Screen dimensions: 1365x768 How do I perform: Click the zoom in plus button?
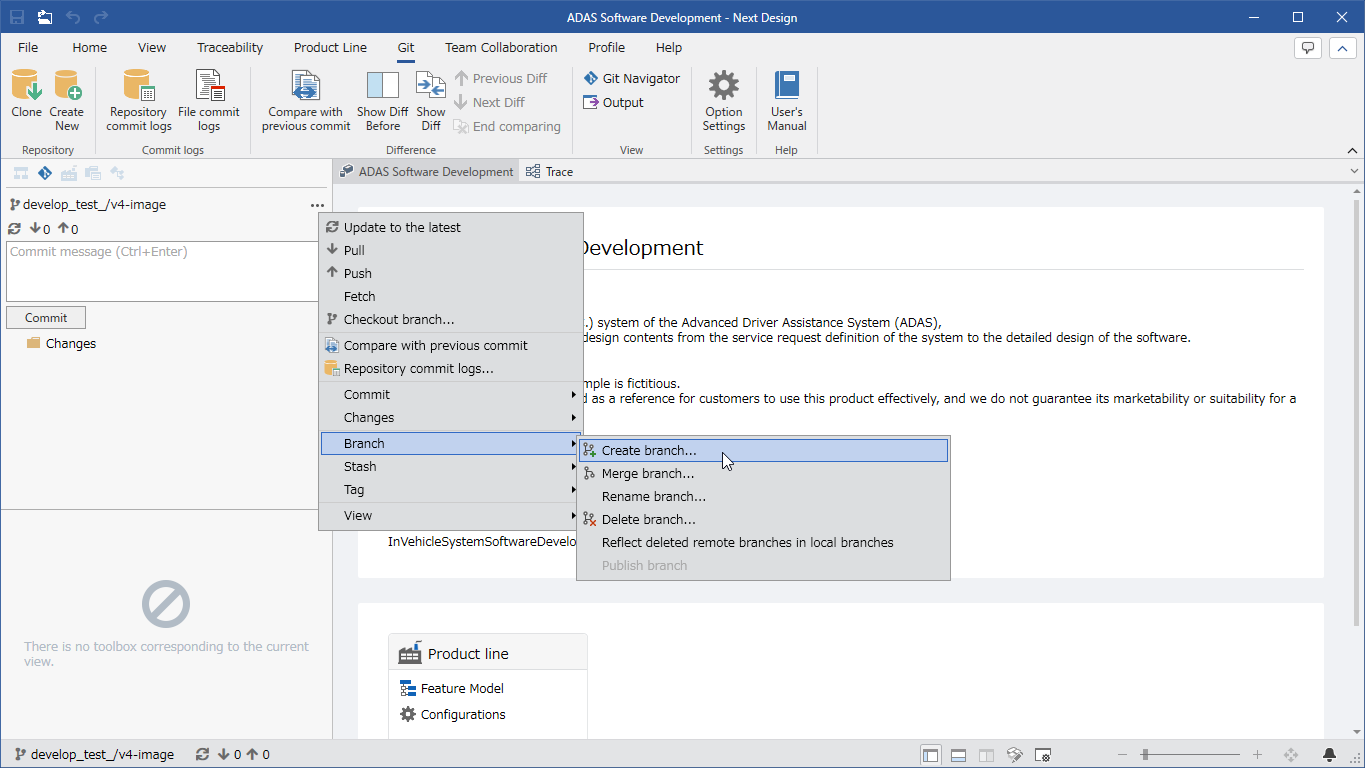(x=1257, y=755)
